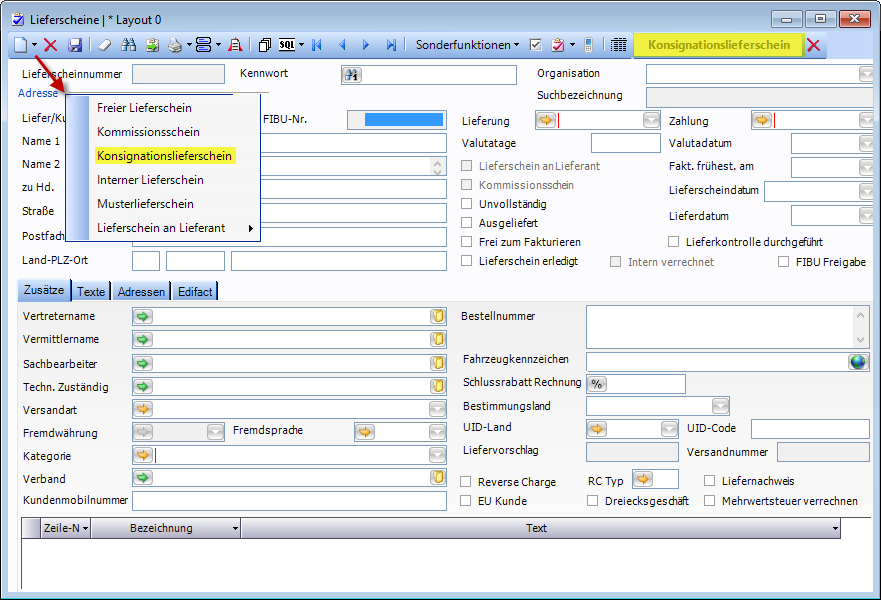Click the SQL toolbar icon
The height and width of the screenshot is (600, 881).
click(x=287, y=45)
